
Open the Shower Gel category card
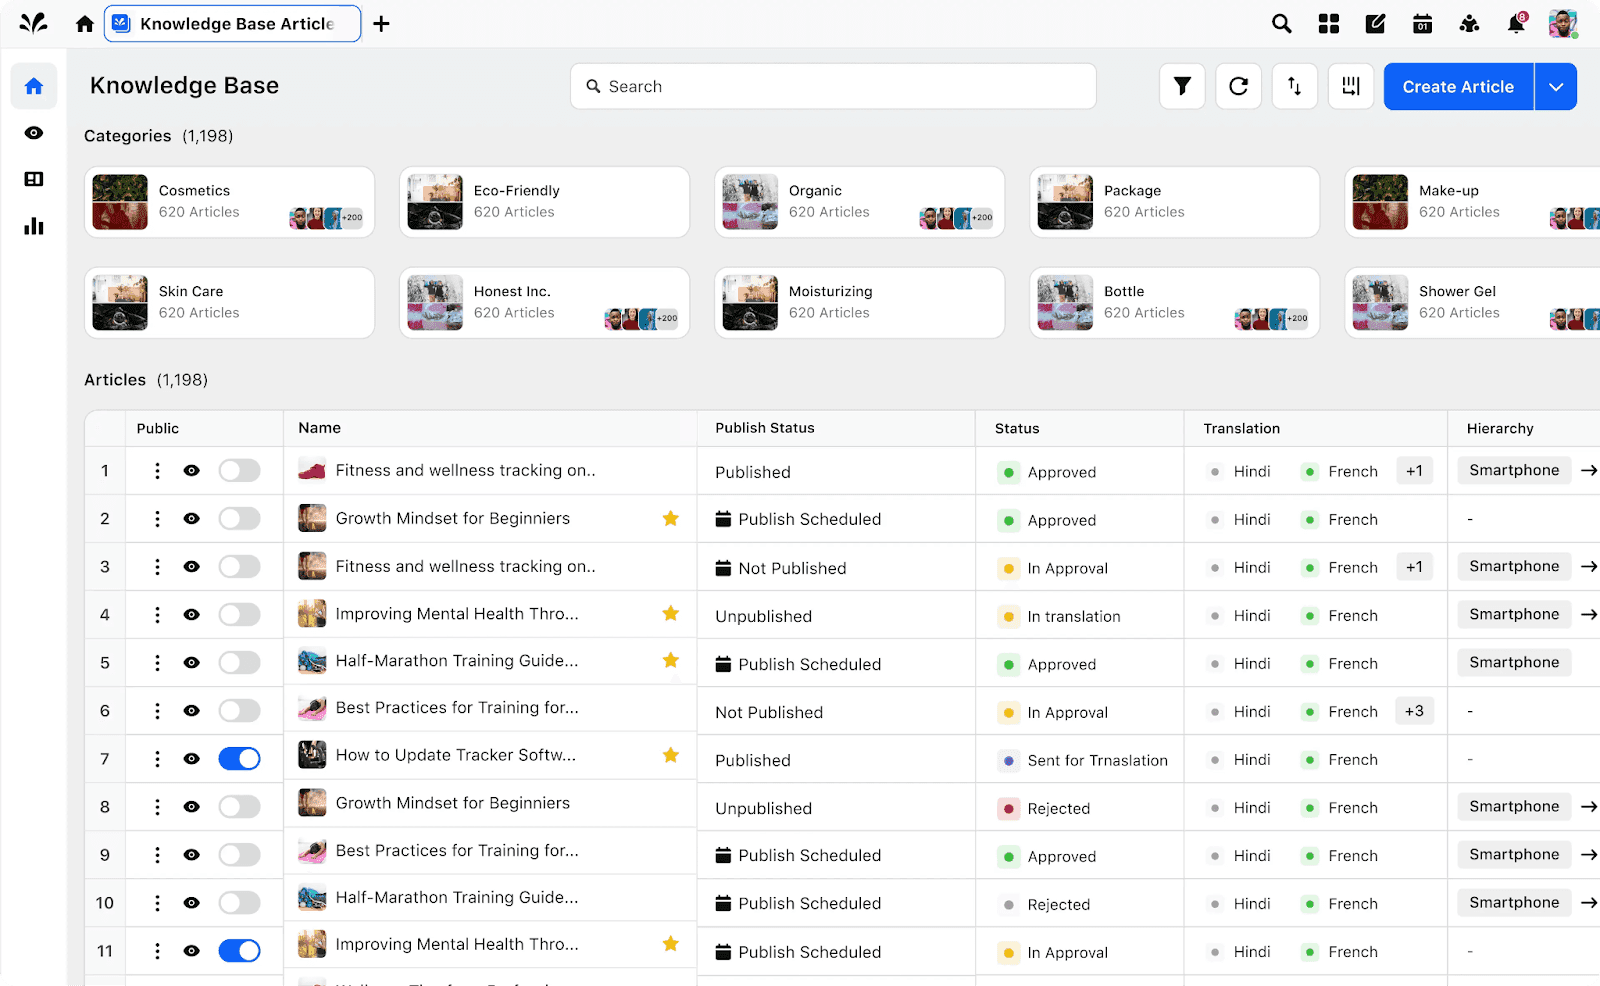point(1470,302)
